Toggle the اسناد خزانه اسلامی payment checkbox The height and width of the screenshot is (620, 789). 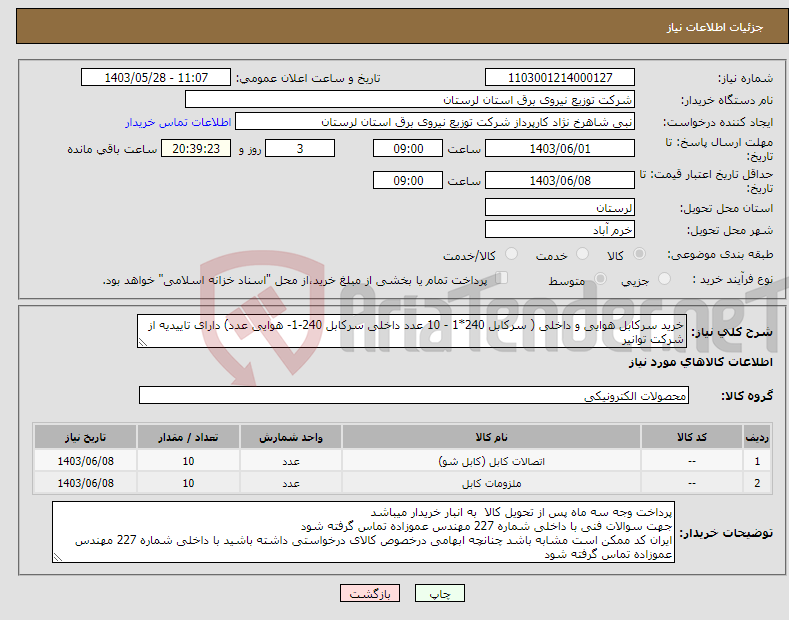(502, 278)
